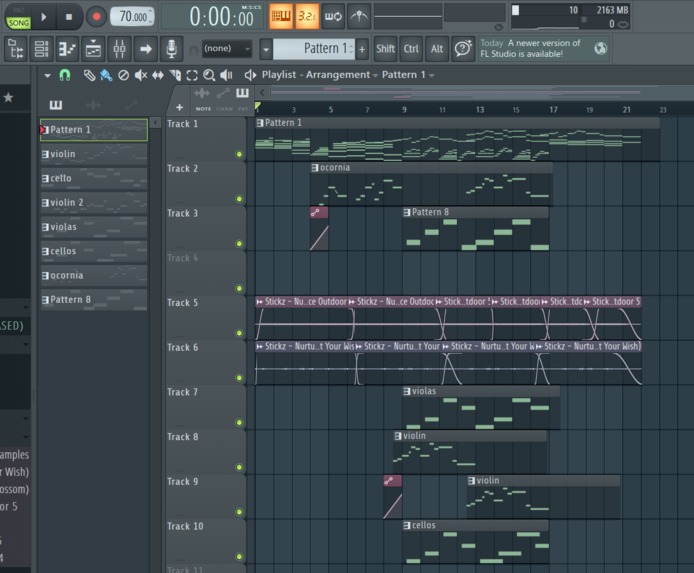Open the pattern selector dropdown arrow
The width and height of the screenshot is (694, 573).
pyautogui.click(x=266, y=49)
